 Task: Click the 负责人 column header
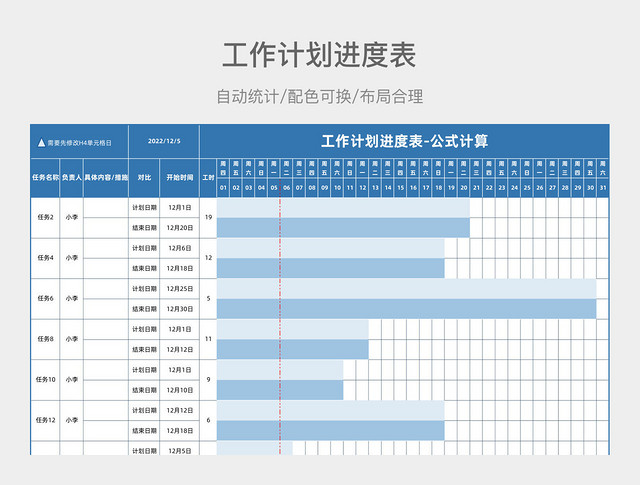71,178
